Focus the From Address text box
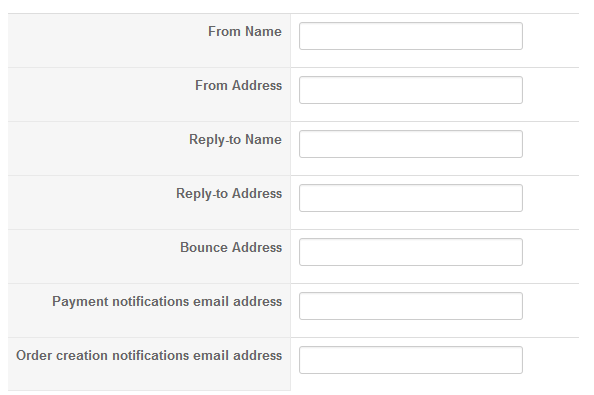Viewport: 594px width, 395px height. (411, 90)
